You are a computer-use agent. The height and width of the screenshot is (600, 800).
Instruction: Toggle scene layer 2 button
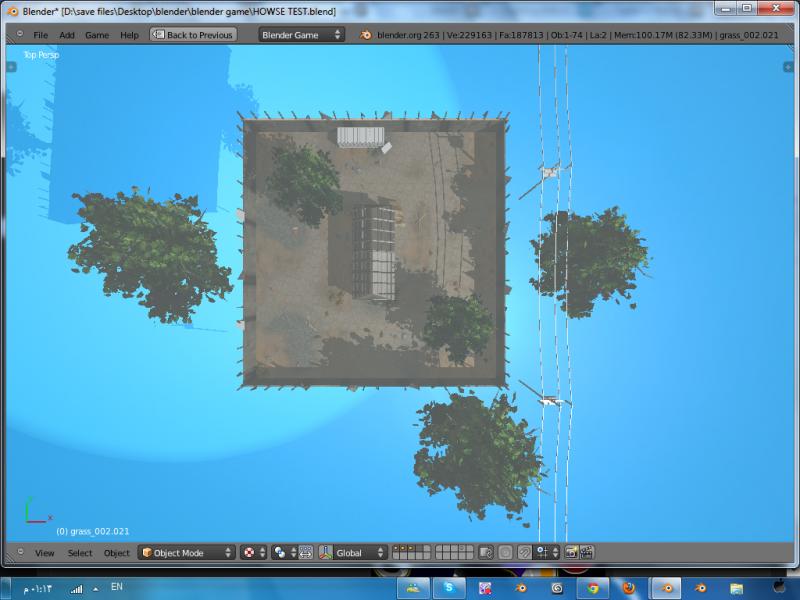404,548
